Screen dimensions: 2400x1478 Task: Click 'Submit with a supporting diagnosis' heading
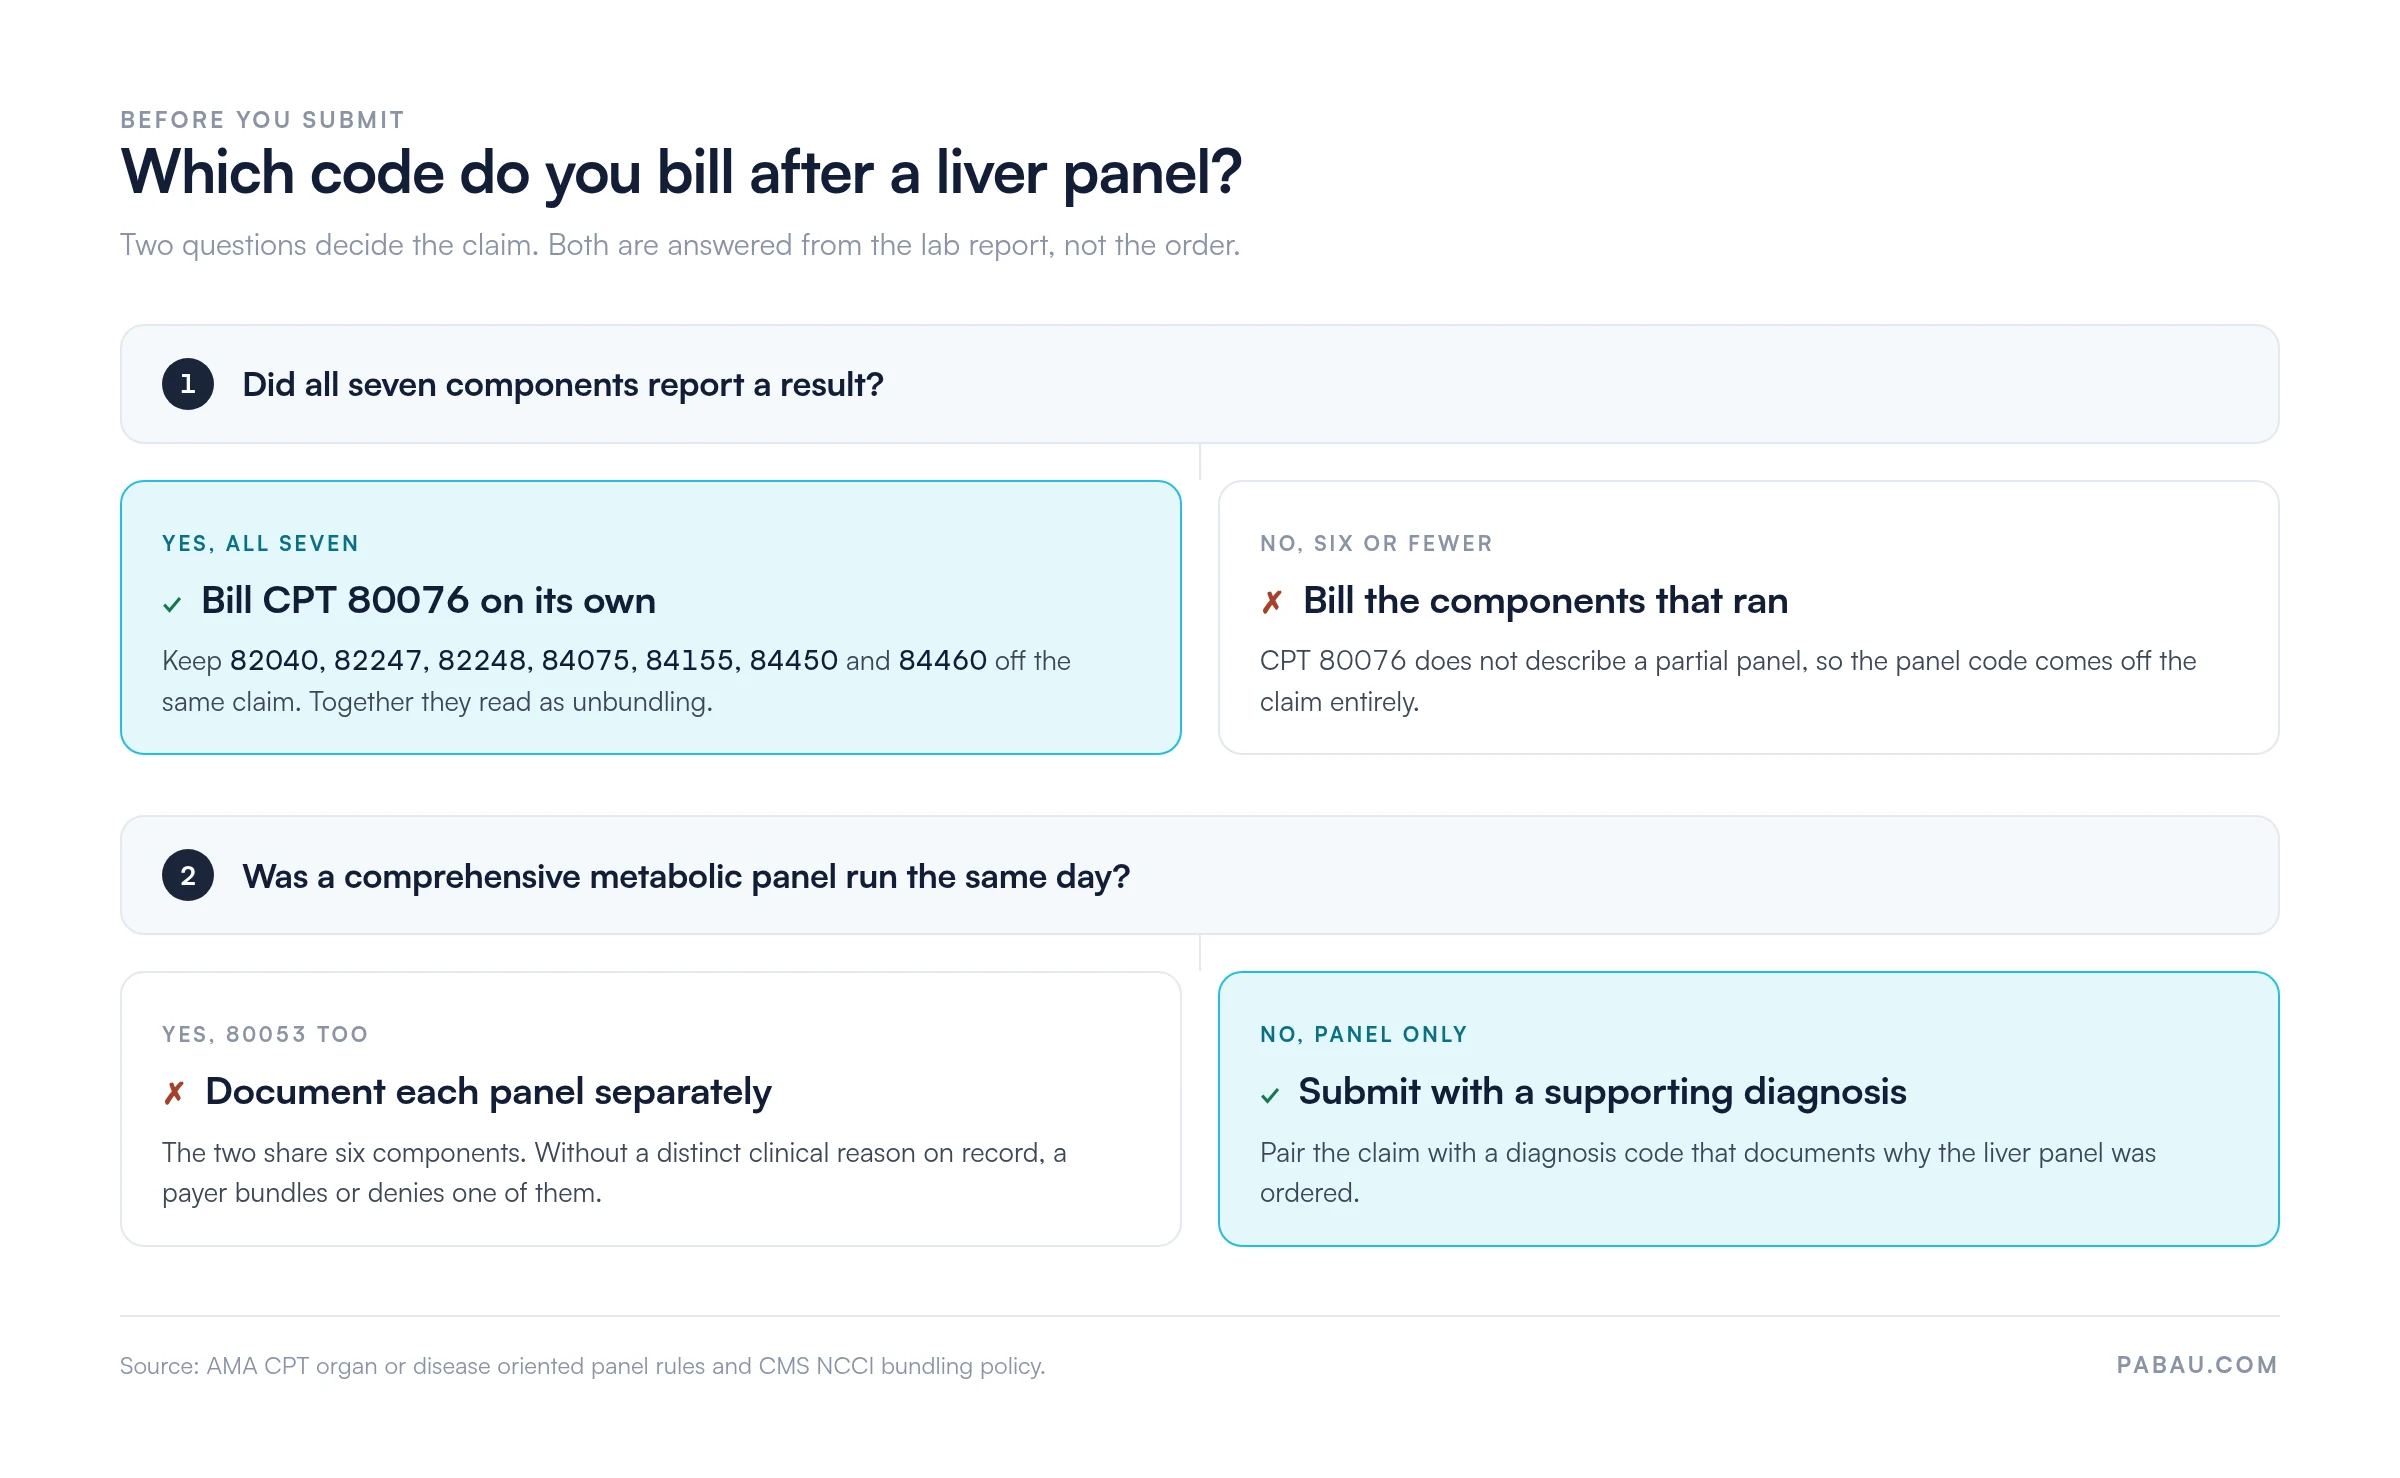pos(1603,1092)
